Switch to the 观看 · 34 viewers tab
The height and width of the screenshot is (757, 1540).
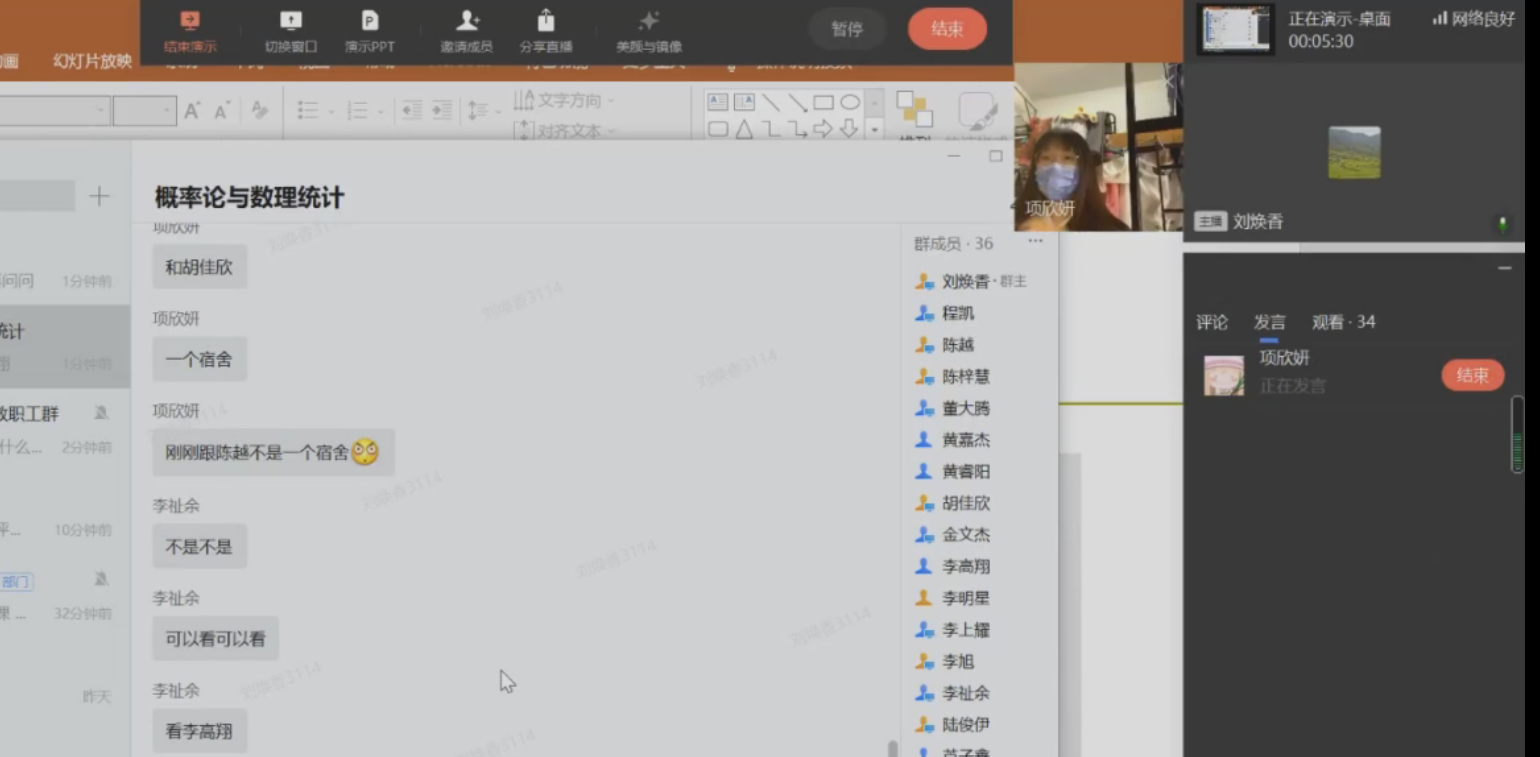point(1343,322)
